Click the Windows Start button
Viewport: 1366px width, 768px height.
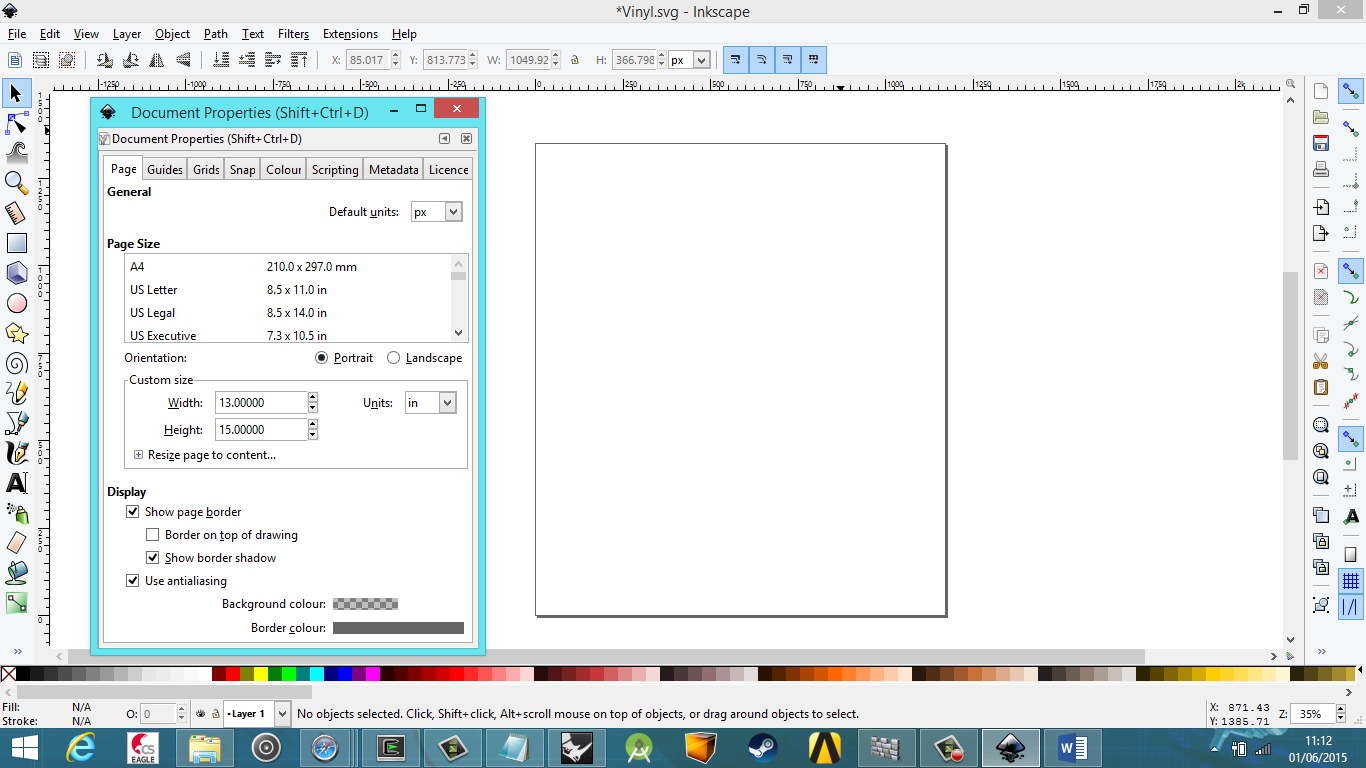point(24,747)
